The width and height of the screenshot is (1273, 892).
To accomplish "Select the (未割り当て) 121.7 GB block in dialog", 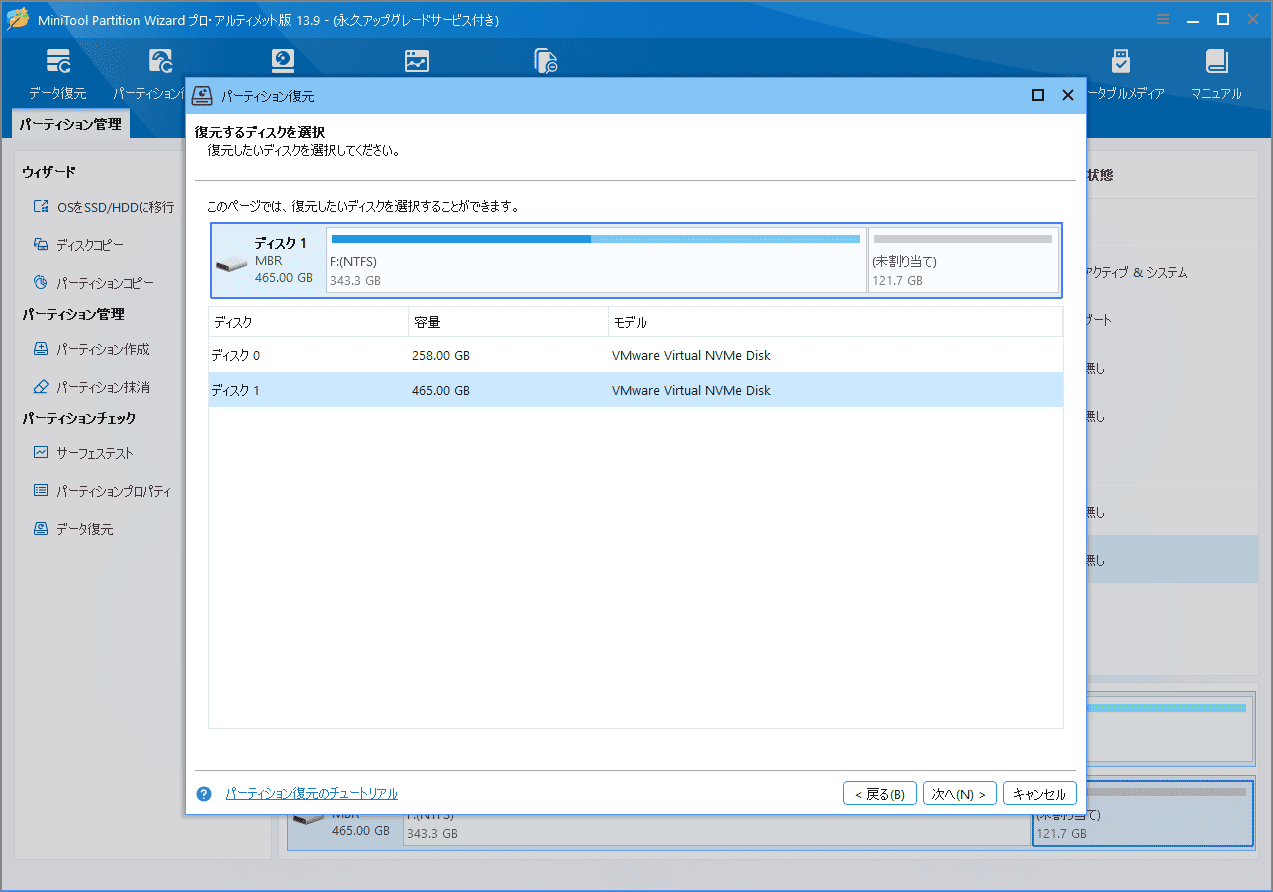I will [963, 260].
